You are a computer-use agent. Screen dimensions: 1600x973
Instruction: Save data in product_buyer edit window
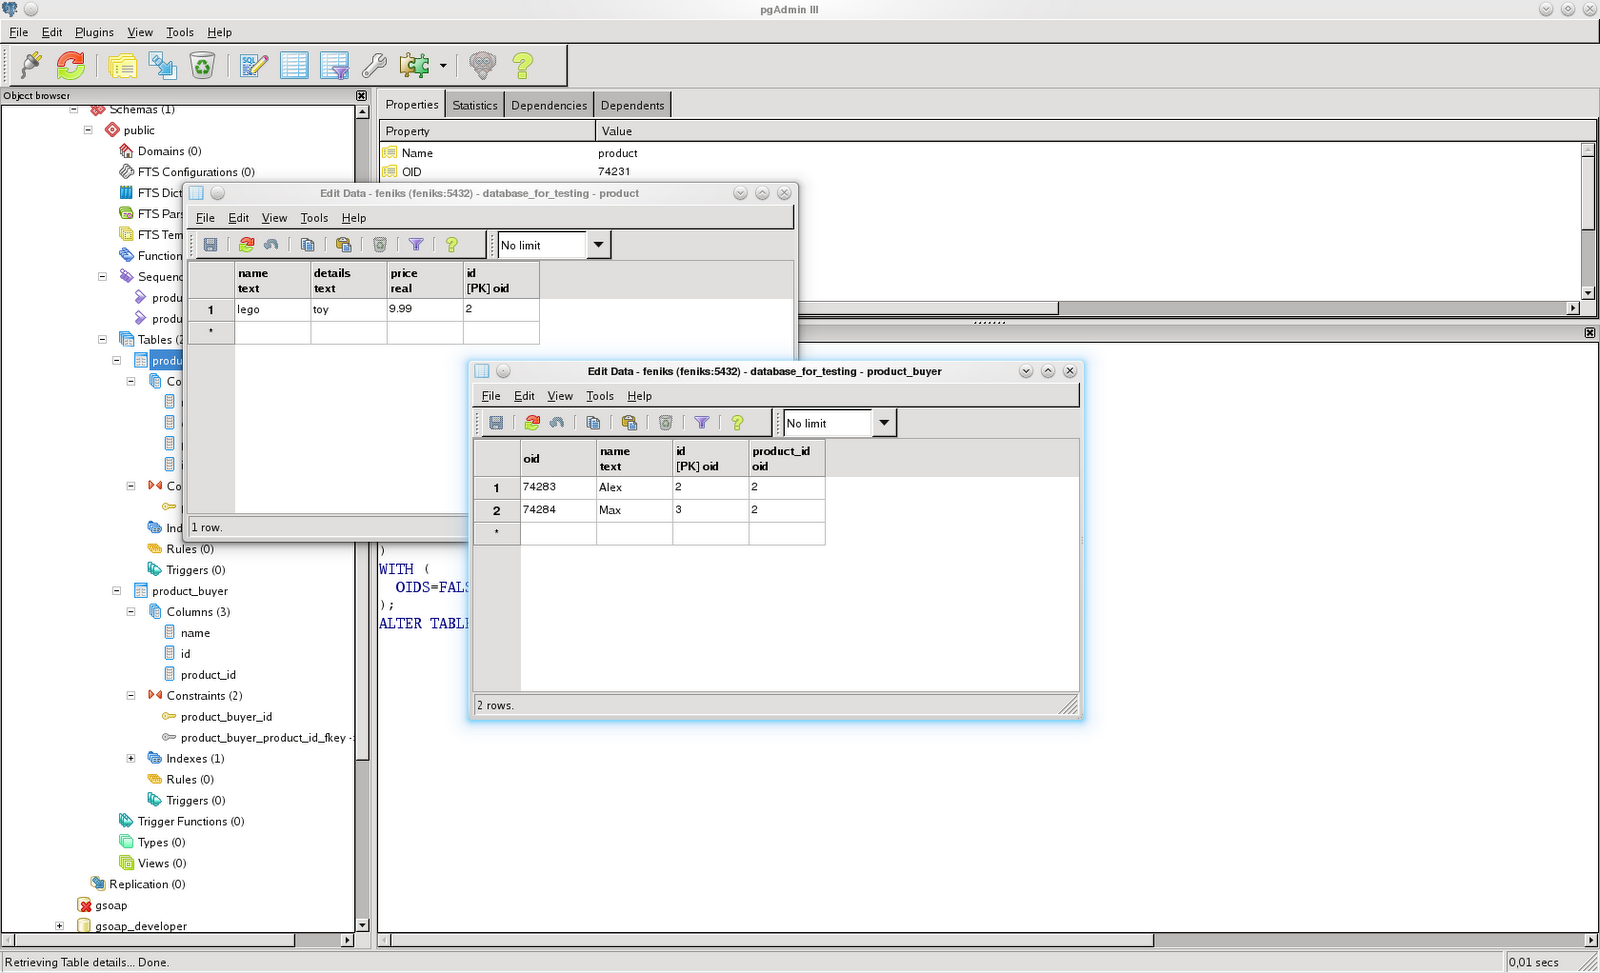point(496,423)
